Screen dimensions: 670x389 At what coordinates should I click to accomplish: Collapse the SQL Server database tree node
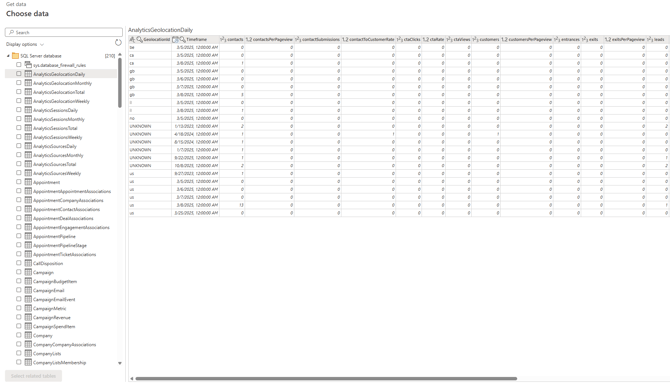point(8,56)
